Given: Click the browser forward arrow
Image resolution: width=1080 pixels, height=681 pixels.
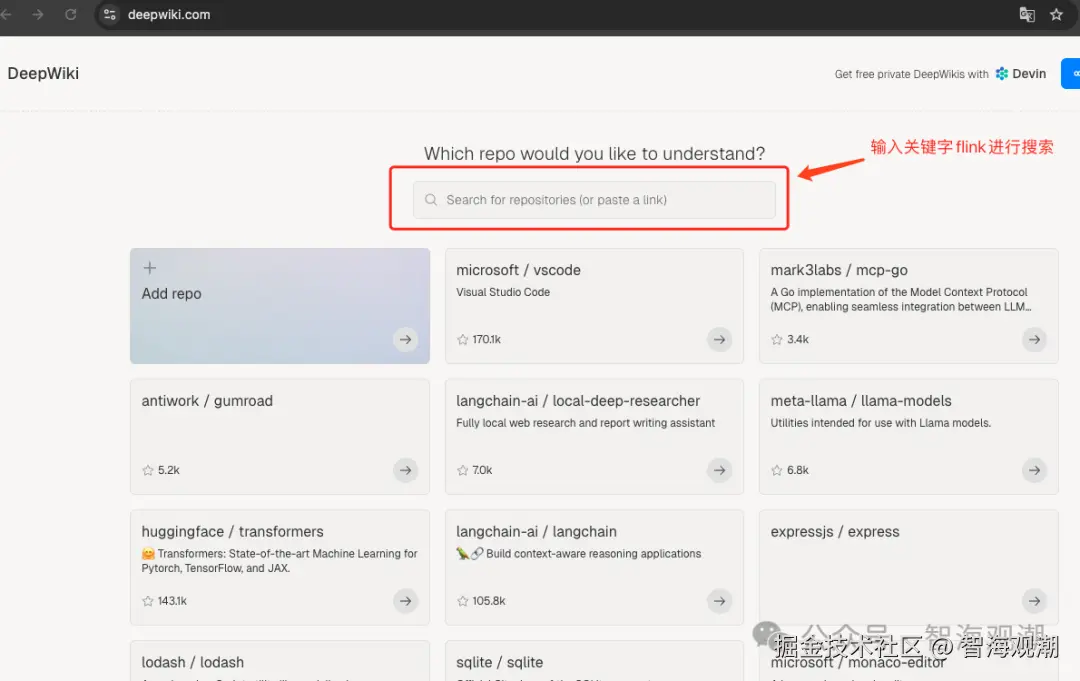Looking at the screenshot, I should (x=38, y=14).
